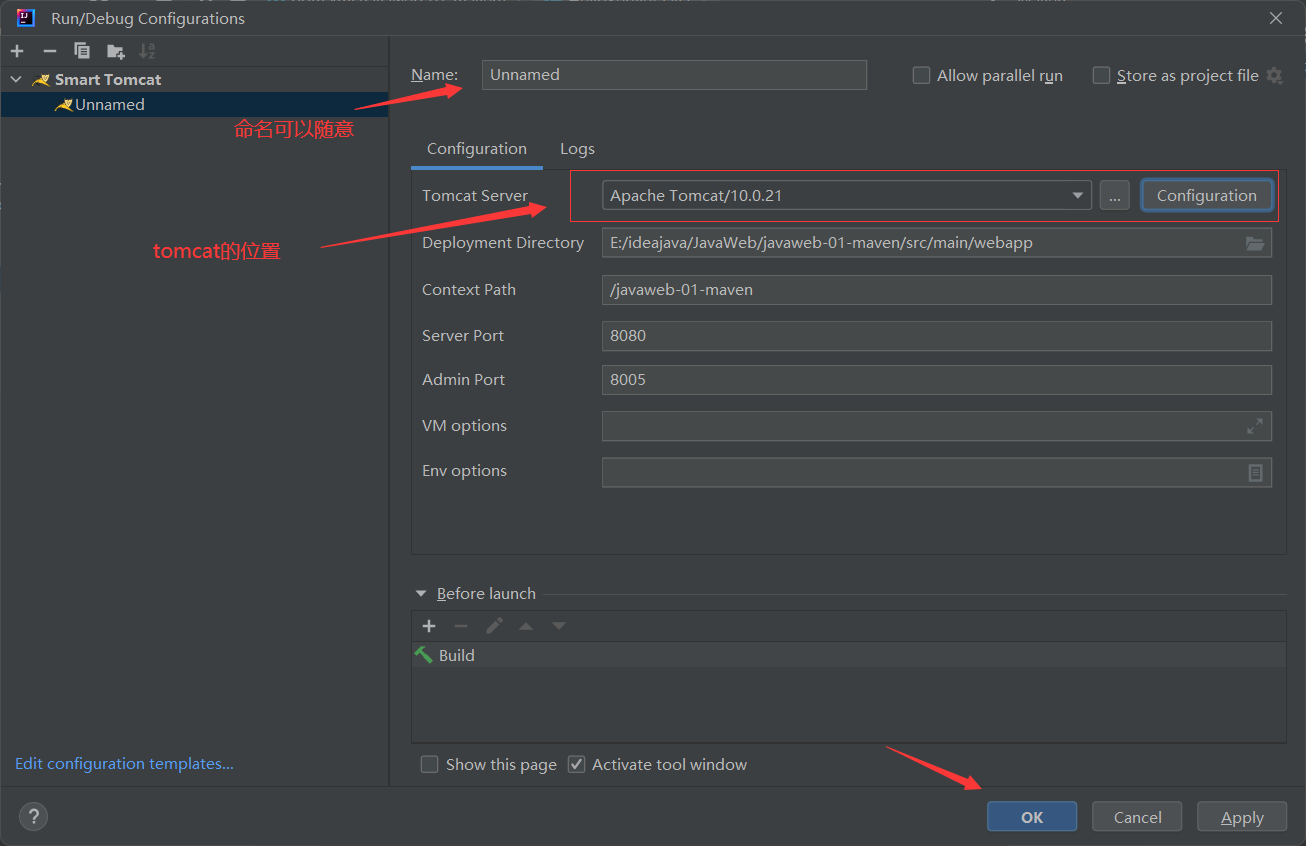This screenshot has height=846, width=1306.
Task: Move Before launch task down
Action: click(559, 626)
